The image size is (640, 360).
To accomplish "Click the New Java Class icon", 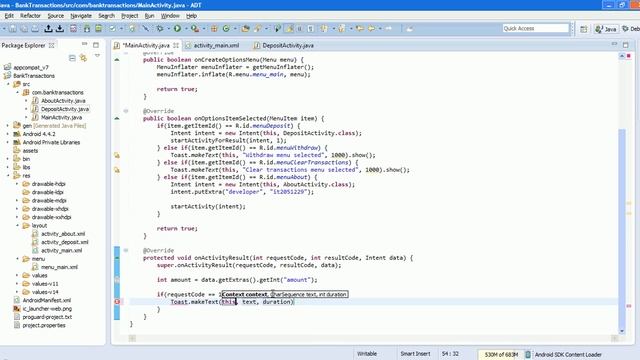I will [226, 29].
